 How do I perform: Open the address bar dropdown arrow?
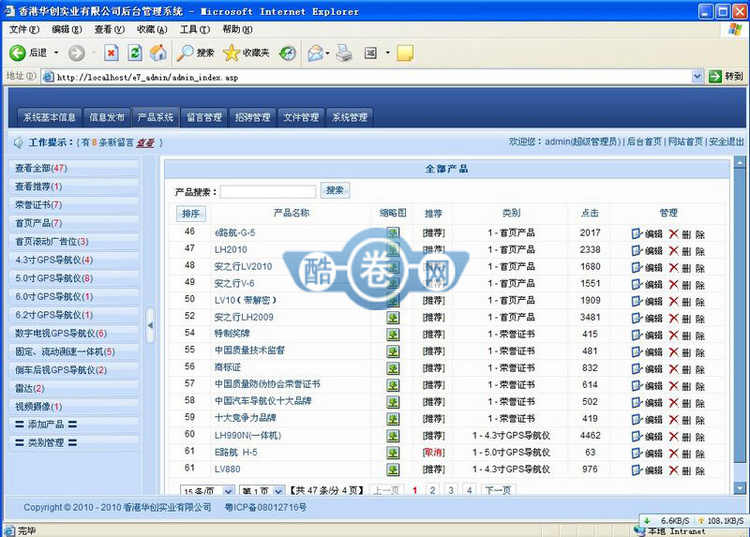click(x=697, y=76)
